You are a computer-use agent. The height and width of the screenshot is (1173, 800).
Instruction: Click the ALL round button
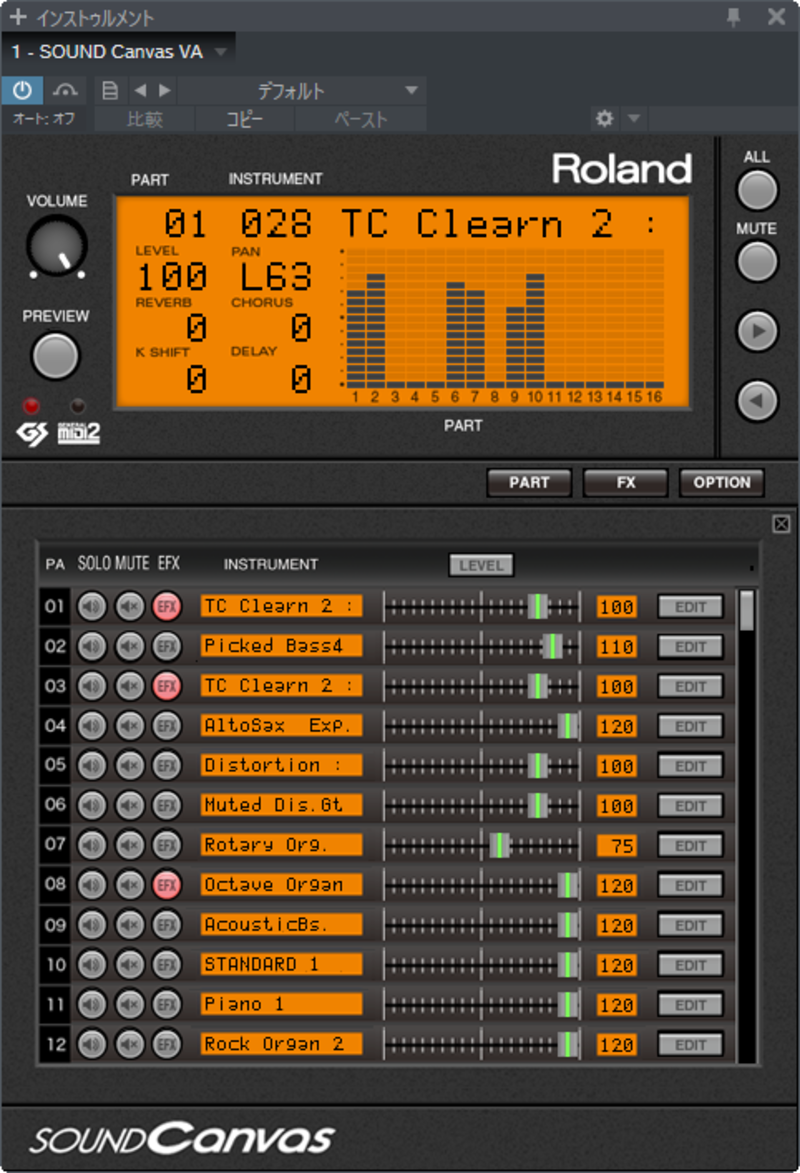[x=757, y=190]
